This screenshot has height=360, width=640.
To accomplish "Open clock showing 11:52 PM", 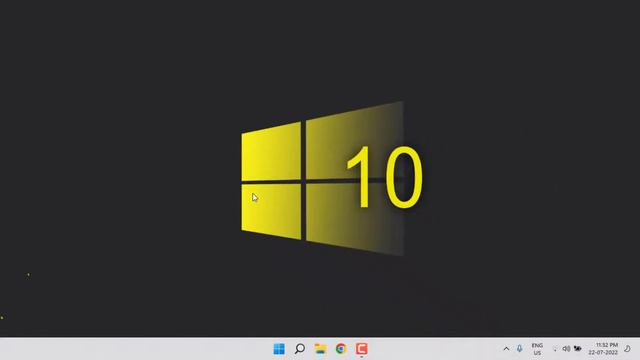I will [x=603, y=349].
